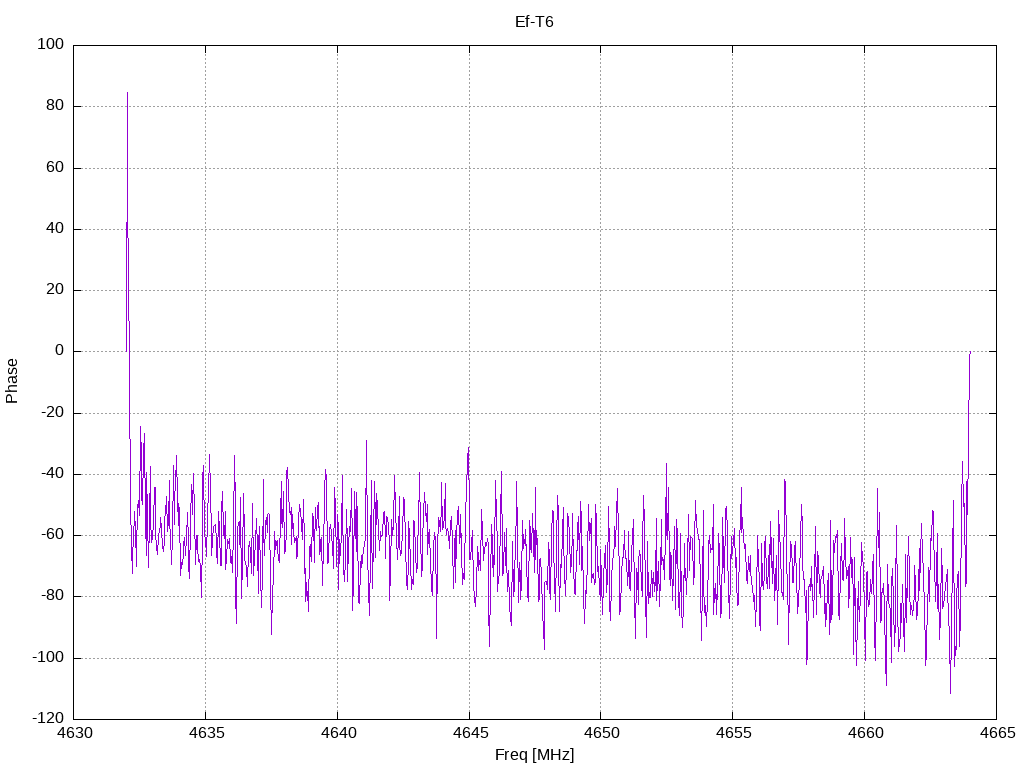Click the Phase y-axis label

(12, 381)
